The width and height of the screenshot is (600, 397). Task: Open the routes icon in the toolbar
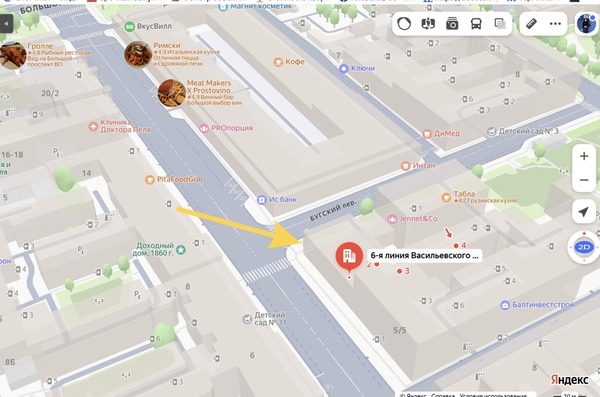pyautogui.click(x=428, y=24)
